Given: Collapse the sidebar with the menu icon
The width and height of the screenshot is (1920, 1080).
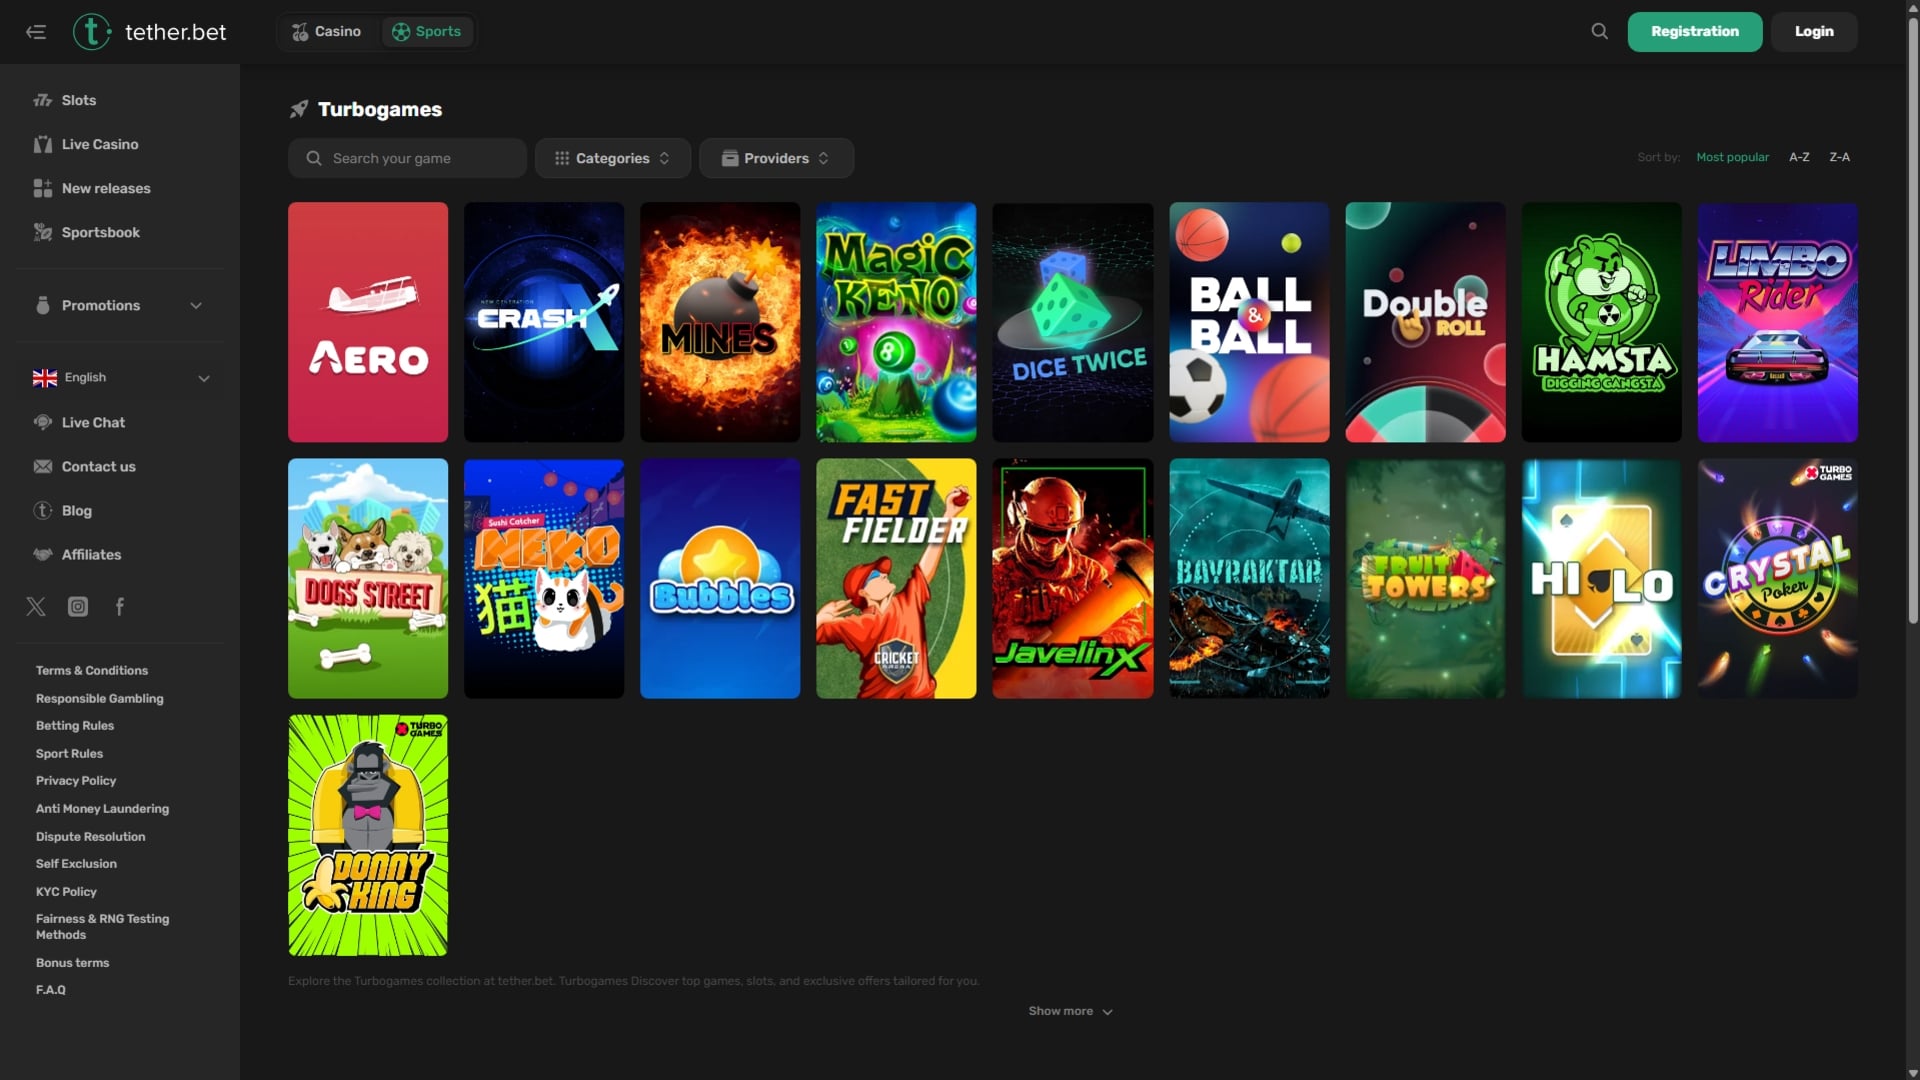Looking at the screenshot, I should 36,32.
